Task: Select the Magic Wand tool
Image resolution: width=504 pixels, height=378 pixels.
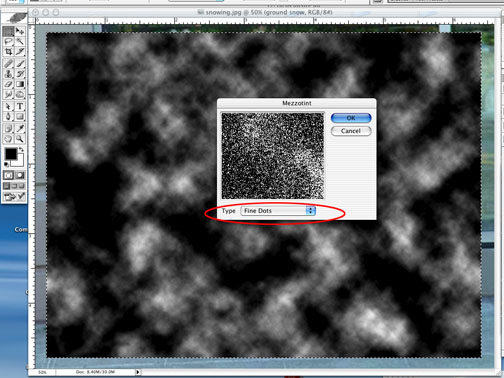Action: click(20, 42)
